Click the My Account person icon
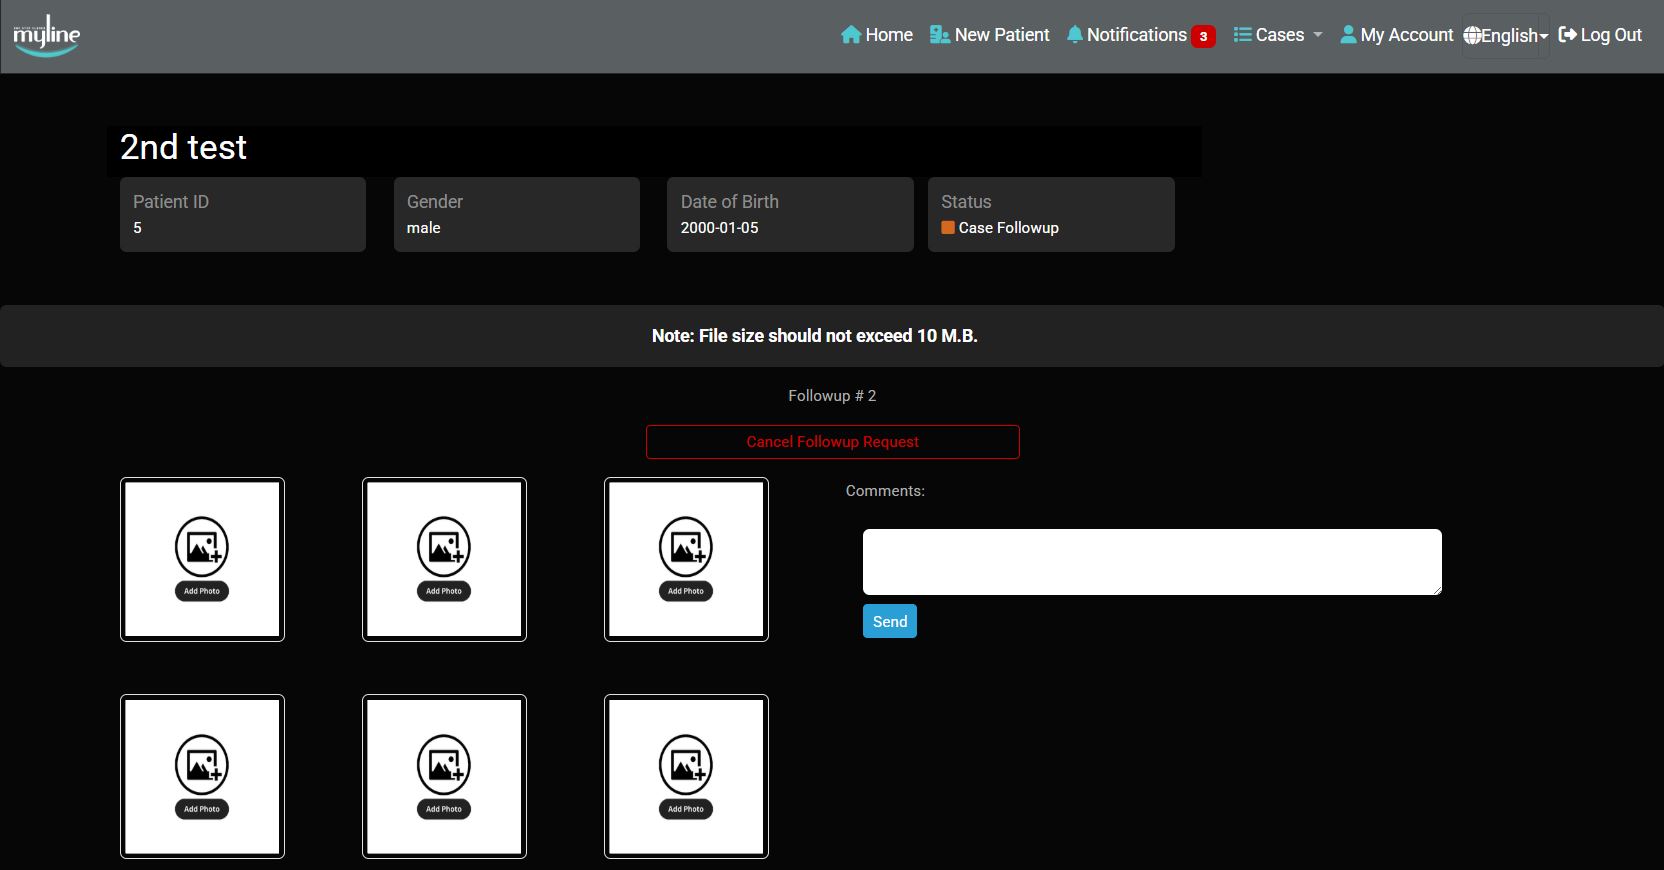 point(1348,35)
